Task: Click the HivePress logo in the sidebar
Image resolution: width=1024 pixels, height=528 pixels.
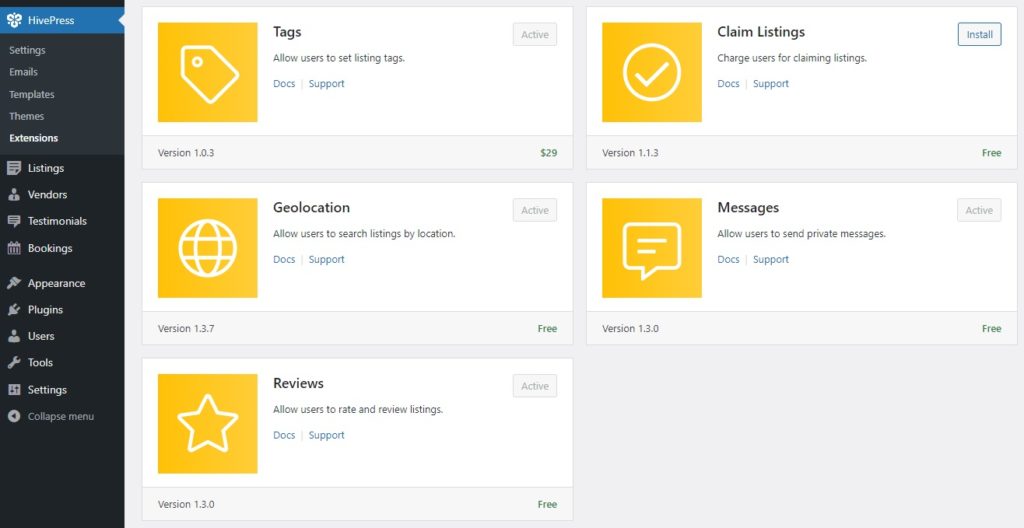Action: (14, 20)
